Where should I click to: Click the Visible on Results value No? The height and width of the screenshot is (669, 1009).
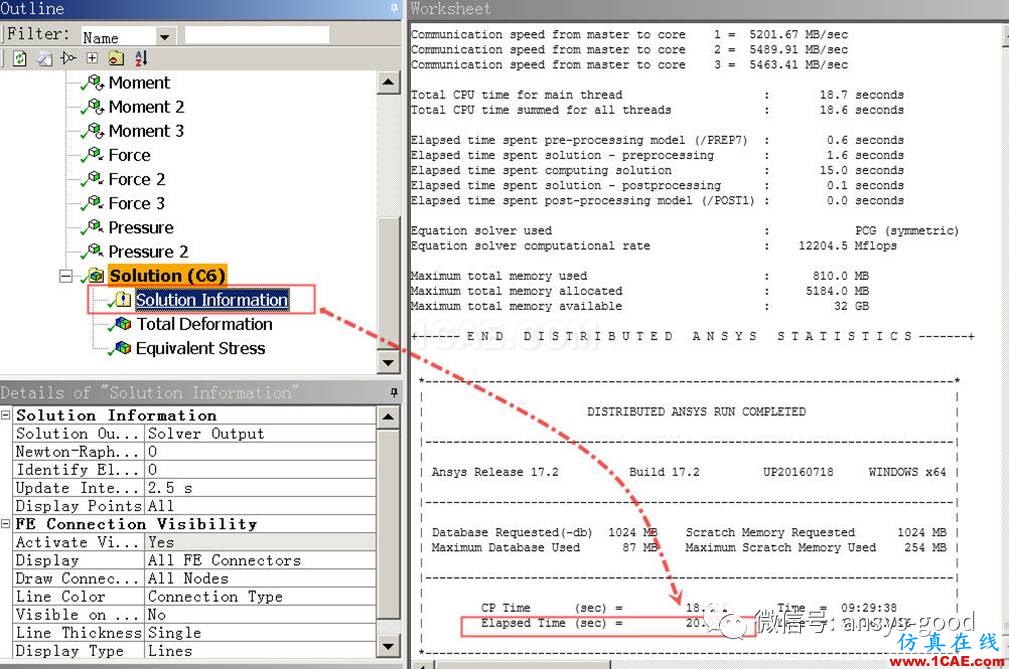click(260, 614)
